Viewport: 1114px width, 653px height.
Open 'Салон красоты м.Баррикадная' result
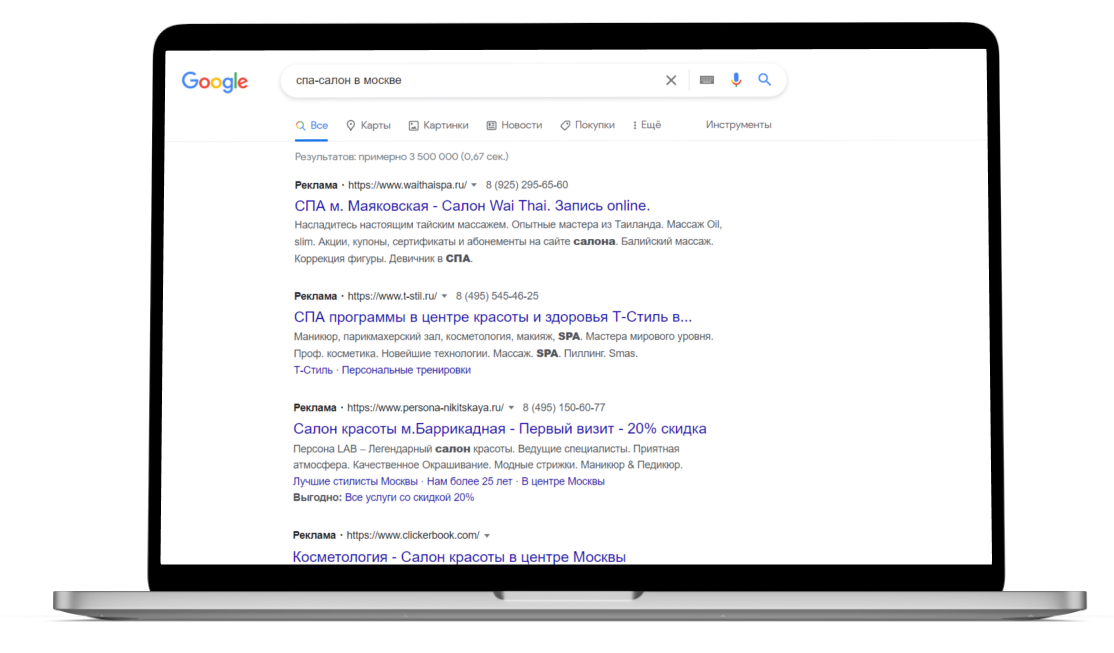(x=499, y=428)
